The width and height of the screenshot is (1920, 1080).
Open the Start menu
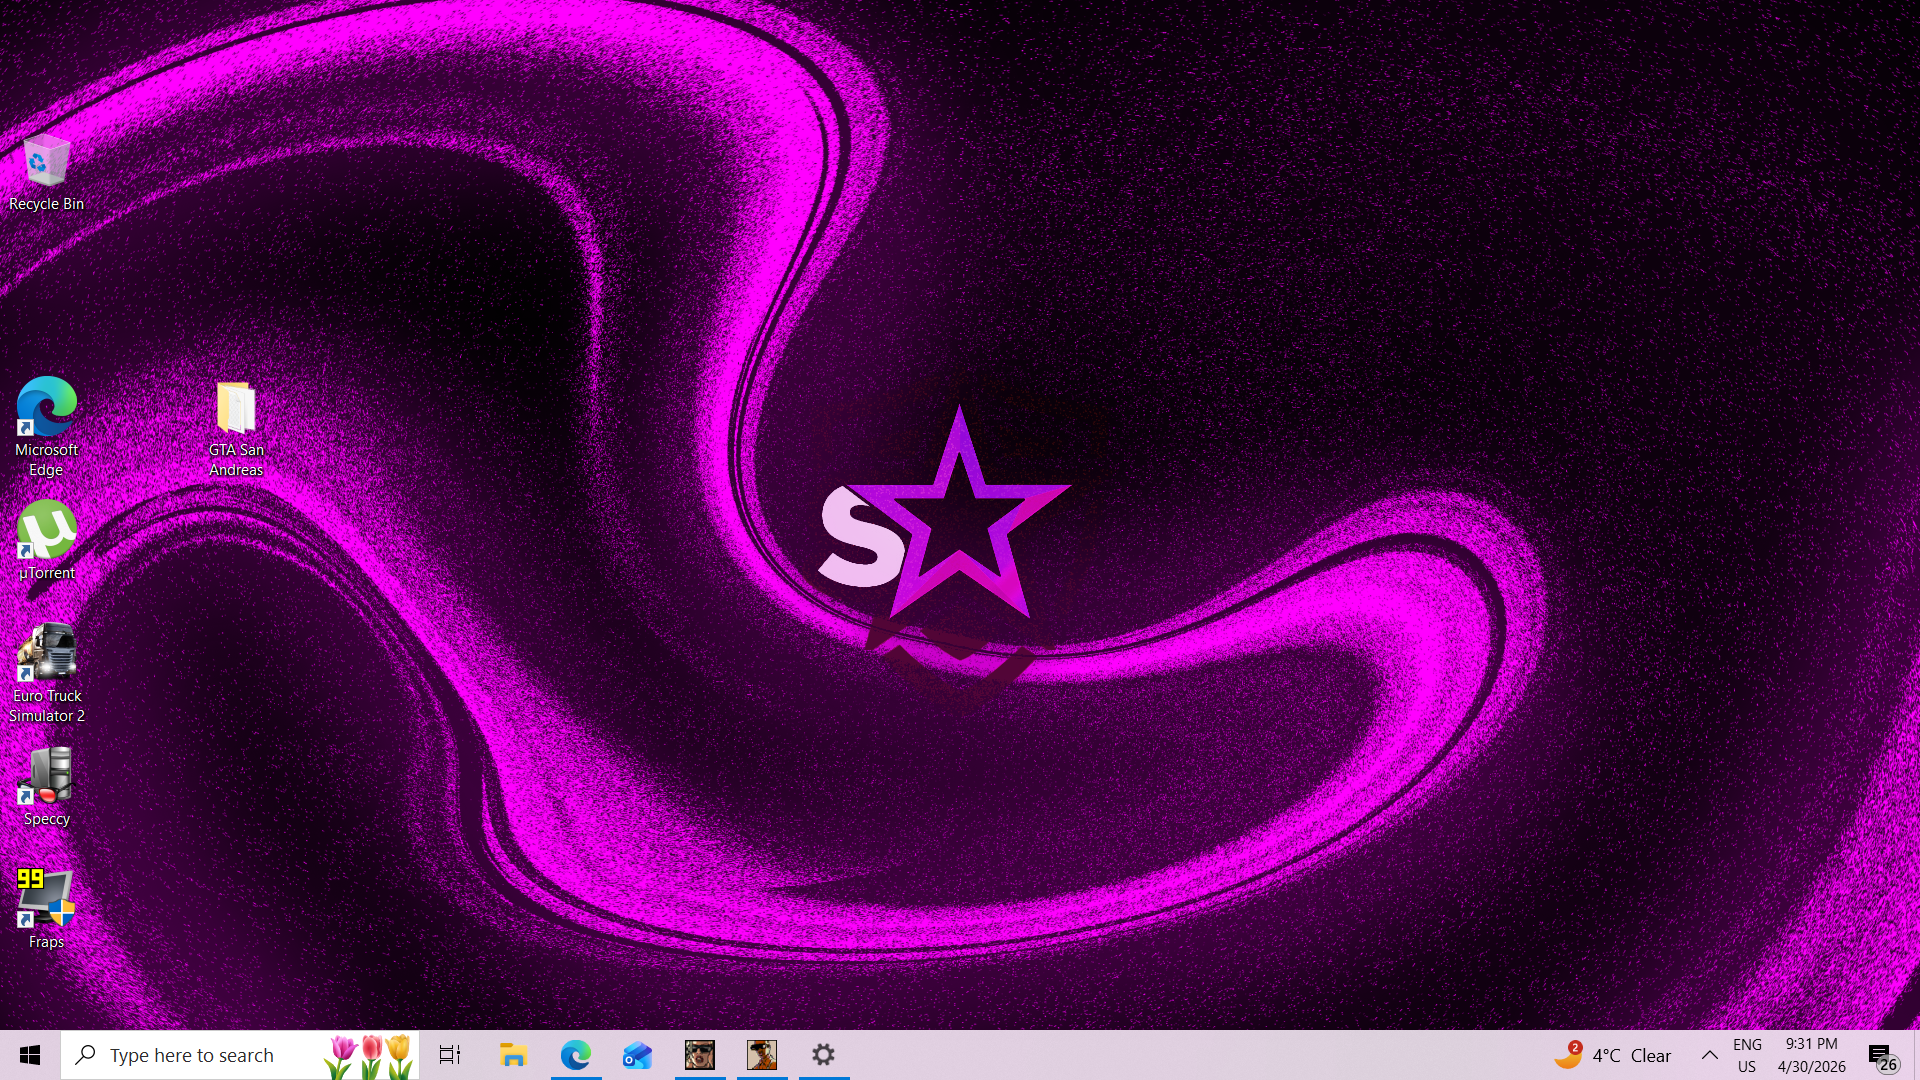(x=29, y=1055)
